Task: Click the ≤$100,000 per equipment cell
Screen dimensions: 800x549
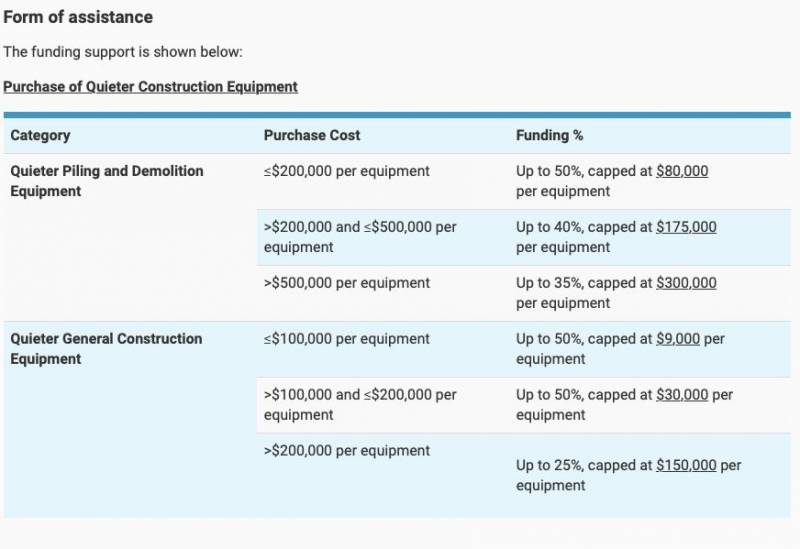Action: [347, 339]
